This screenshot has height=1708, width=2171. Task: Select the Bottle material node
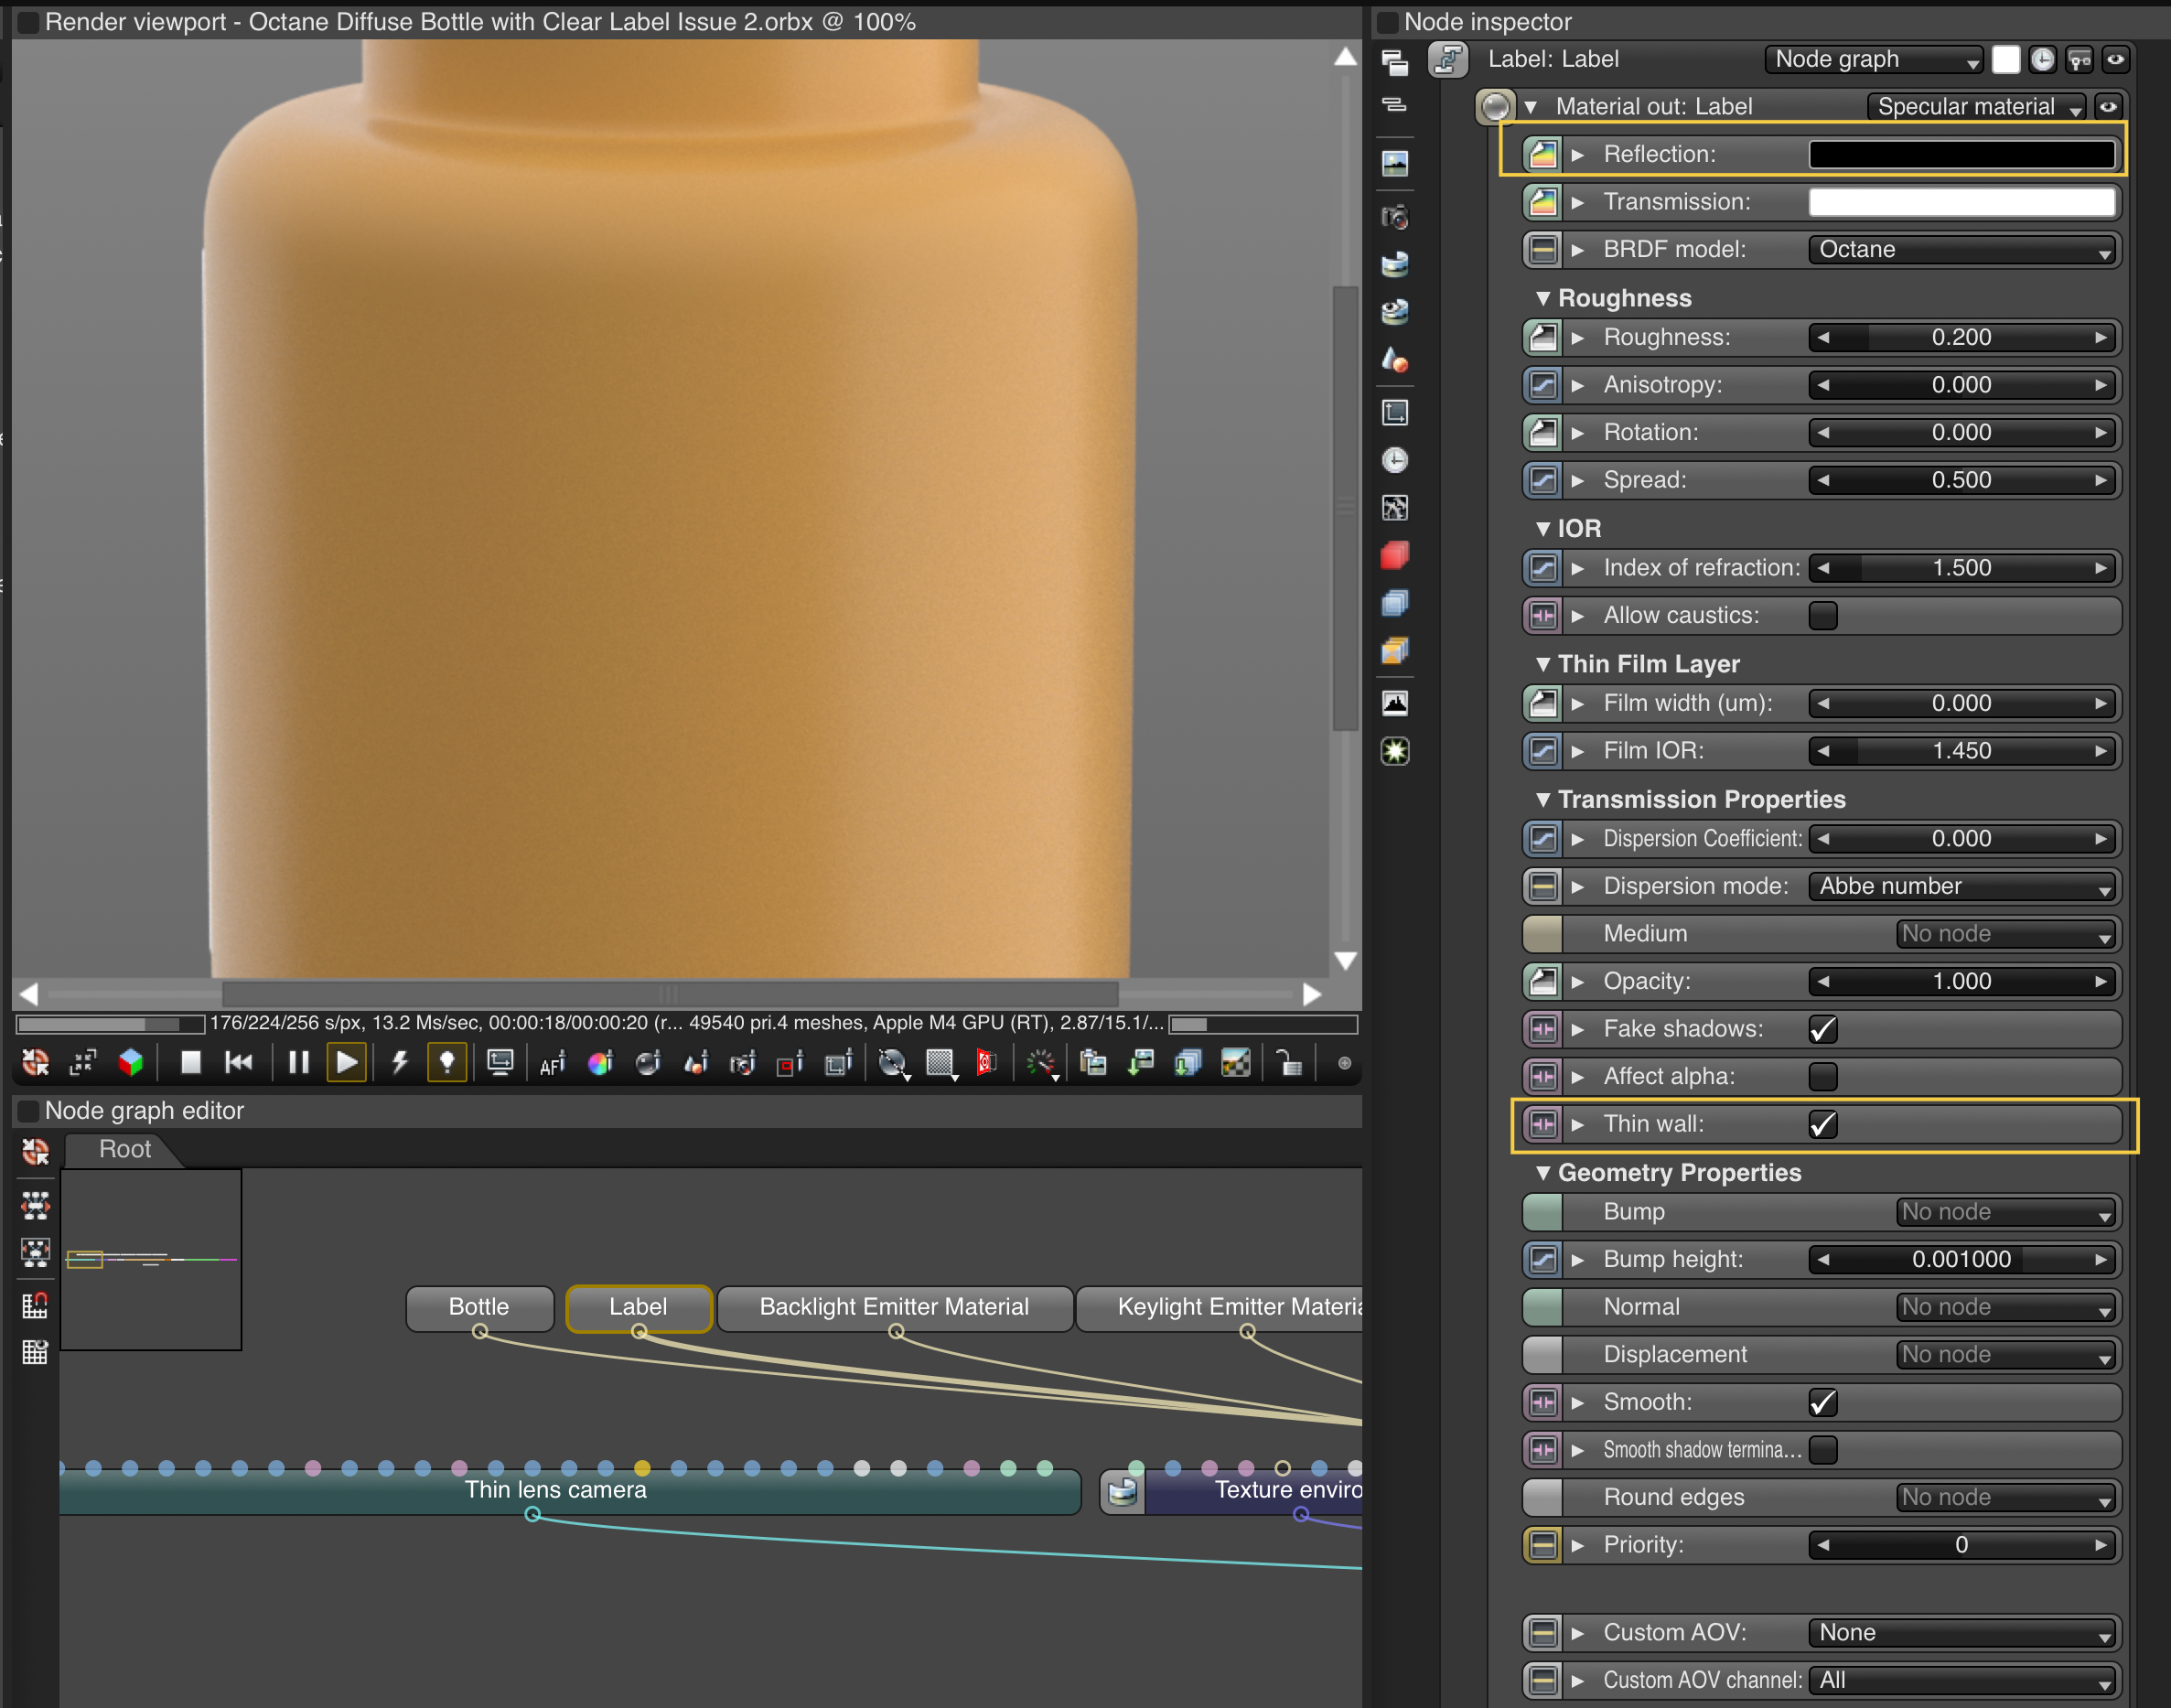pyautogui.click(x=479, y=1307)
